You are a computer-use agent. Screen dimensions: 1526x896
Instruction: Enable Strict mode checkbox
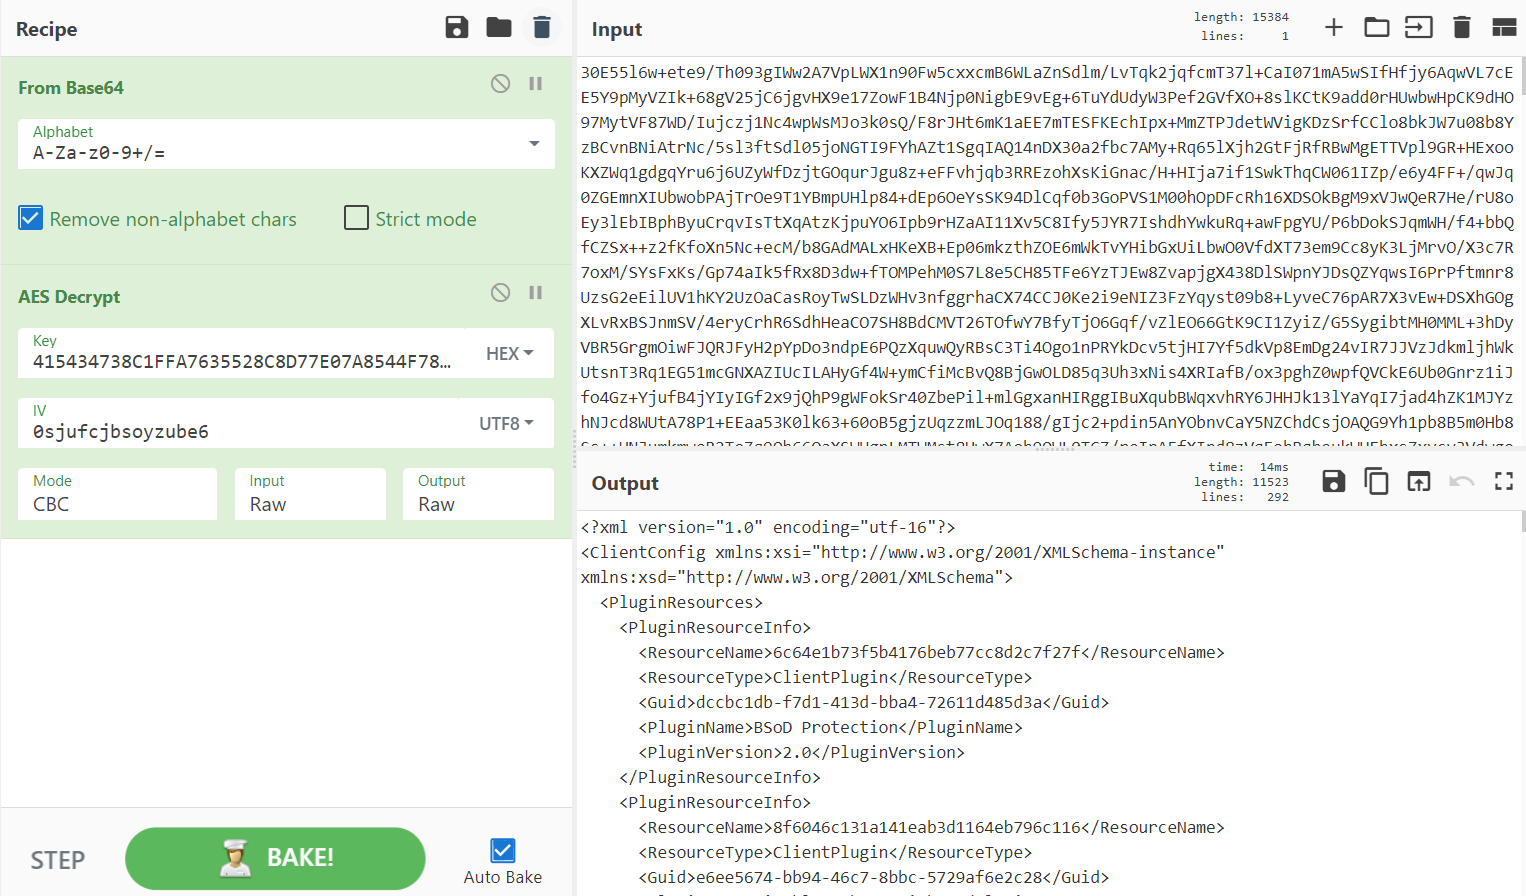[356, 218]
